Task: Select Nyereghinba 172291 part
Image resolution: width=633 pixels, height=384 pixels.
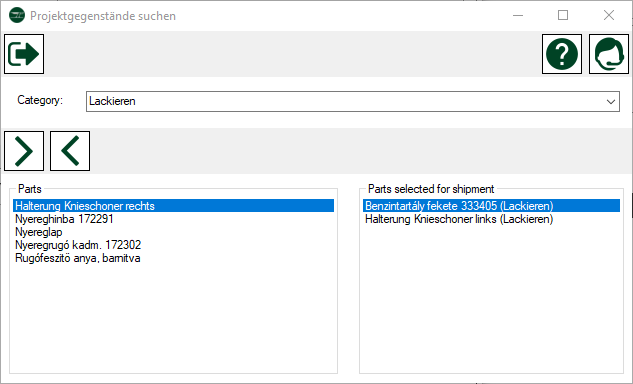Action: 173,219
